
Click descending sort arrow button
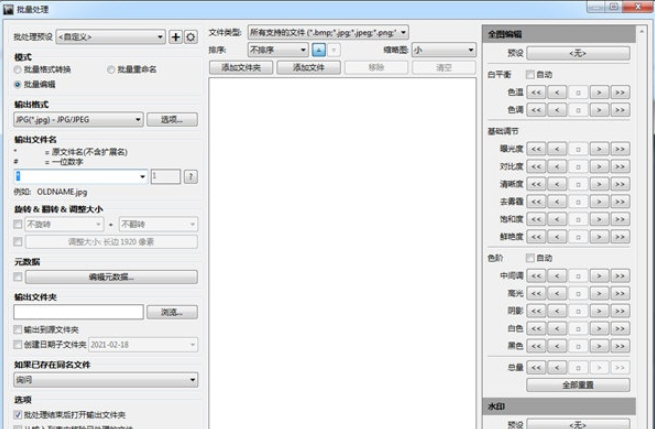(x=333, y=50)
